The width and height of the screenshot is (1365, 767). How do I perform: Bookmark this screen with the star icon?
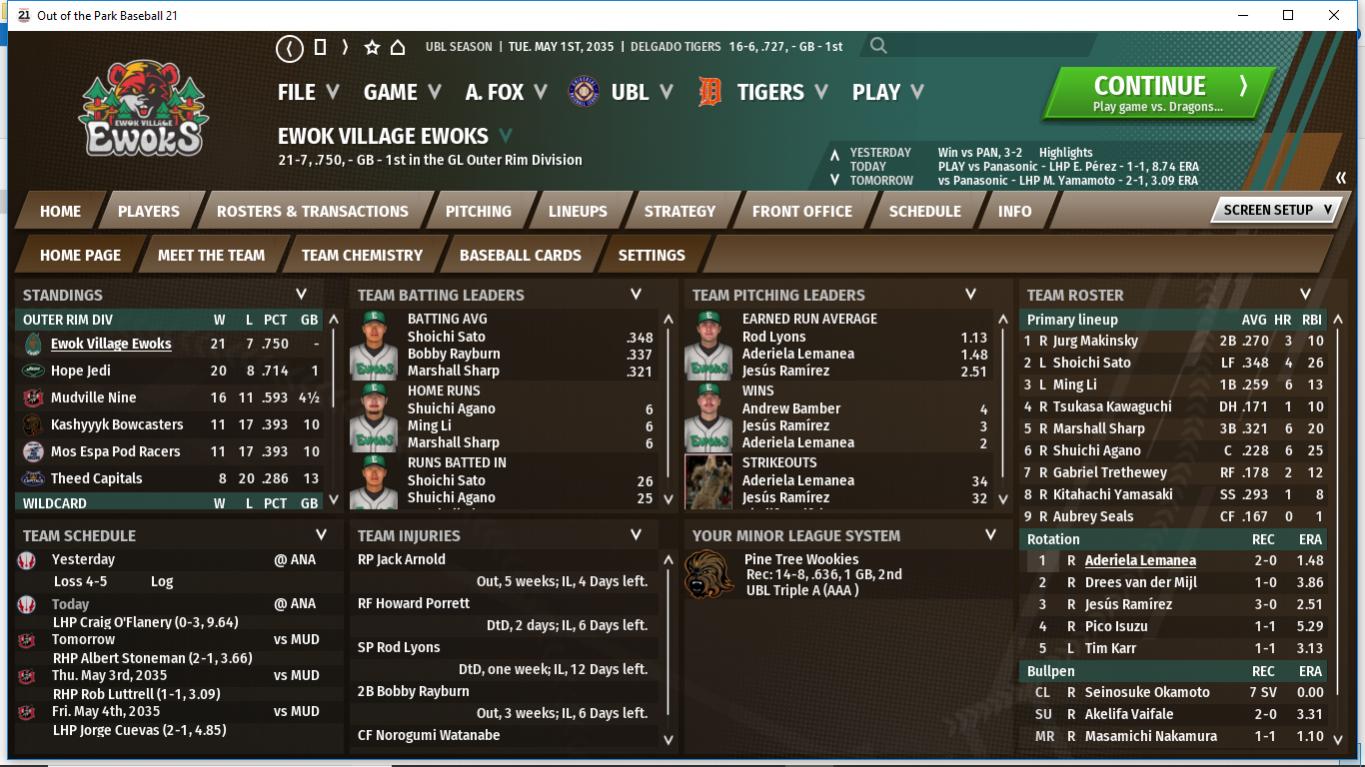(x=372, y=47)
